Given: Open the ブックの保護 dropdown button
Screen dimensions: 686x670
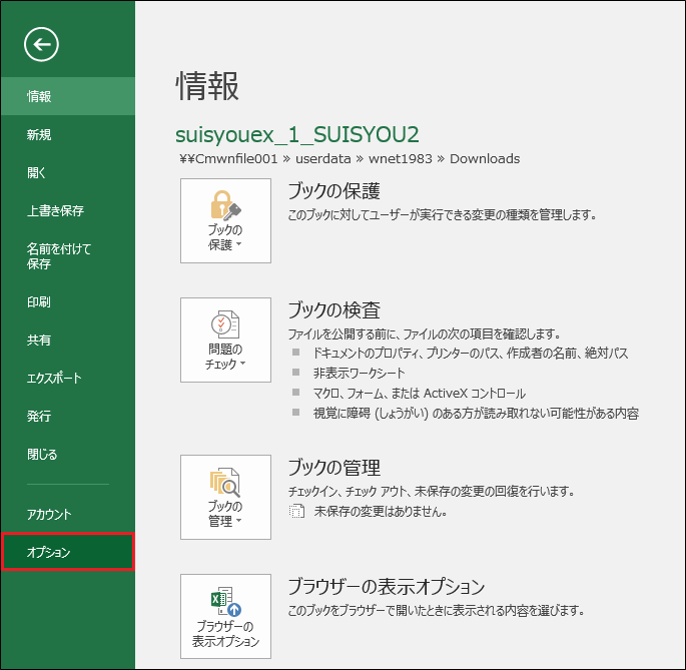Looking at the screenshot, I should pyautogui.click(x=225, y=221).
